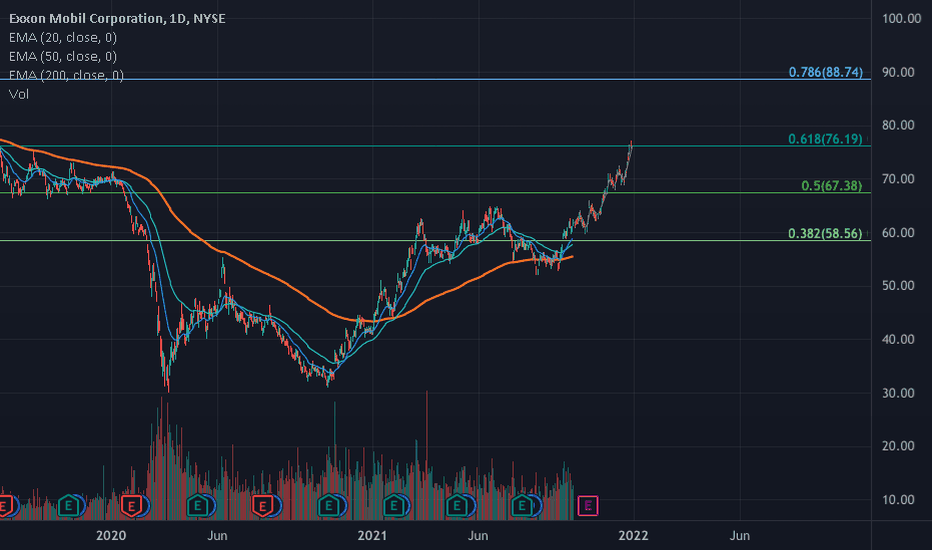Click the 0.382(58.56) Fibonacci level label
Screen dimensions: 932x550
click(825, 234)
